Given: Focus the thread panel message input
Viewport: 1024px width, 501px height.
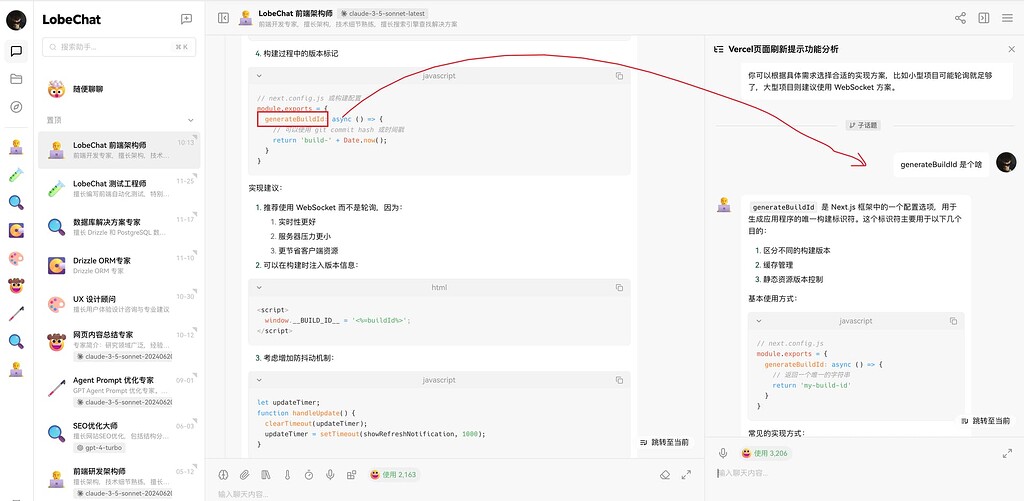Looking at the screenshot, I should pos(863,472).
